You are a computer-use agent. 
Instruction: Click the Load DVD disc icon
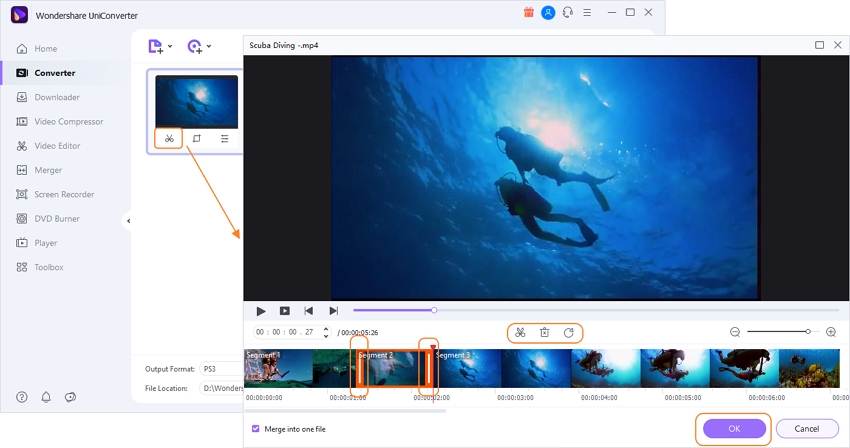[x=195, y=47]
